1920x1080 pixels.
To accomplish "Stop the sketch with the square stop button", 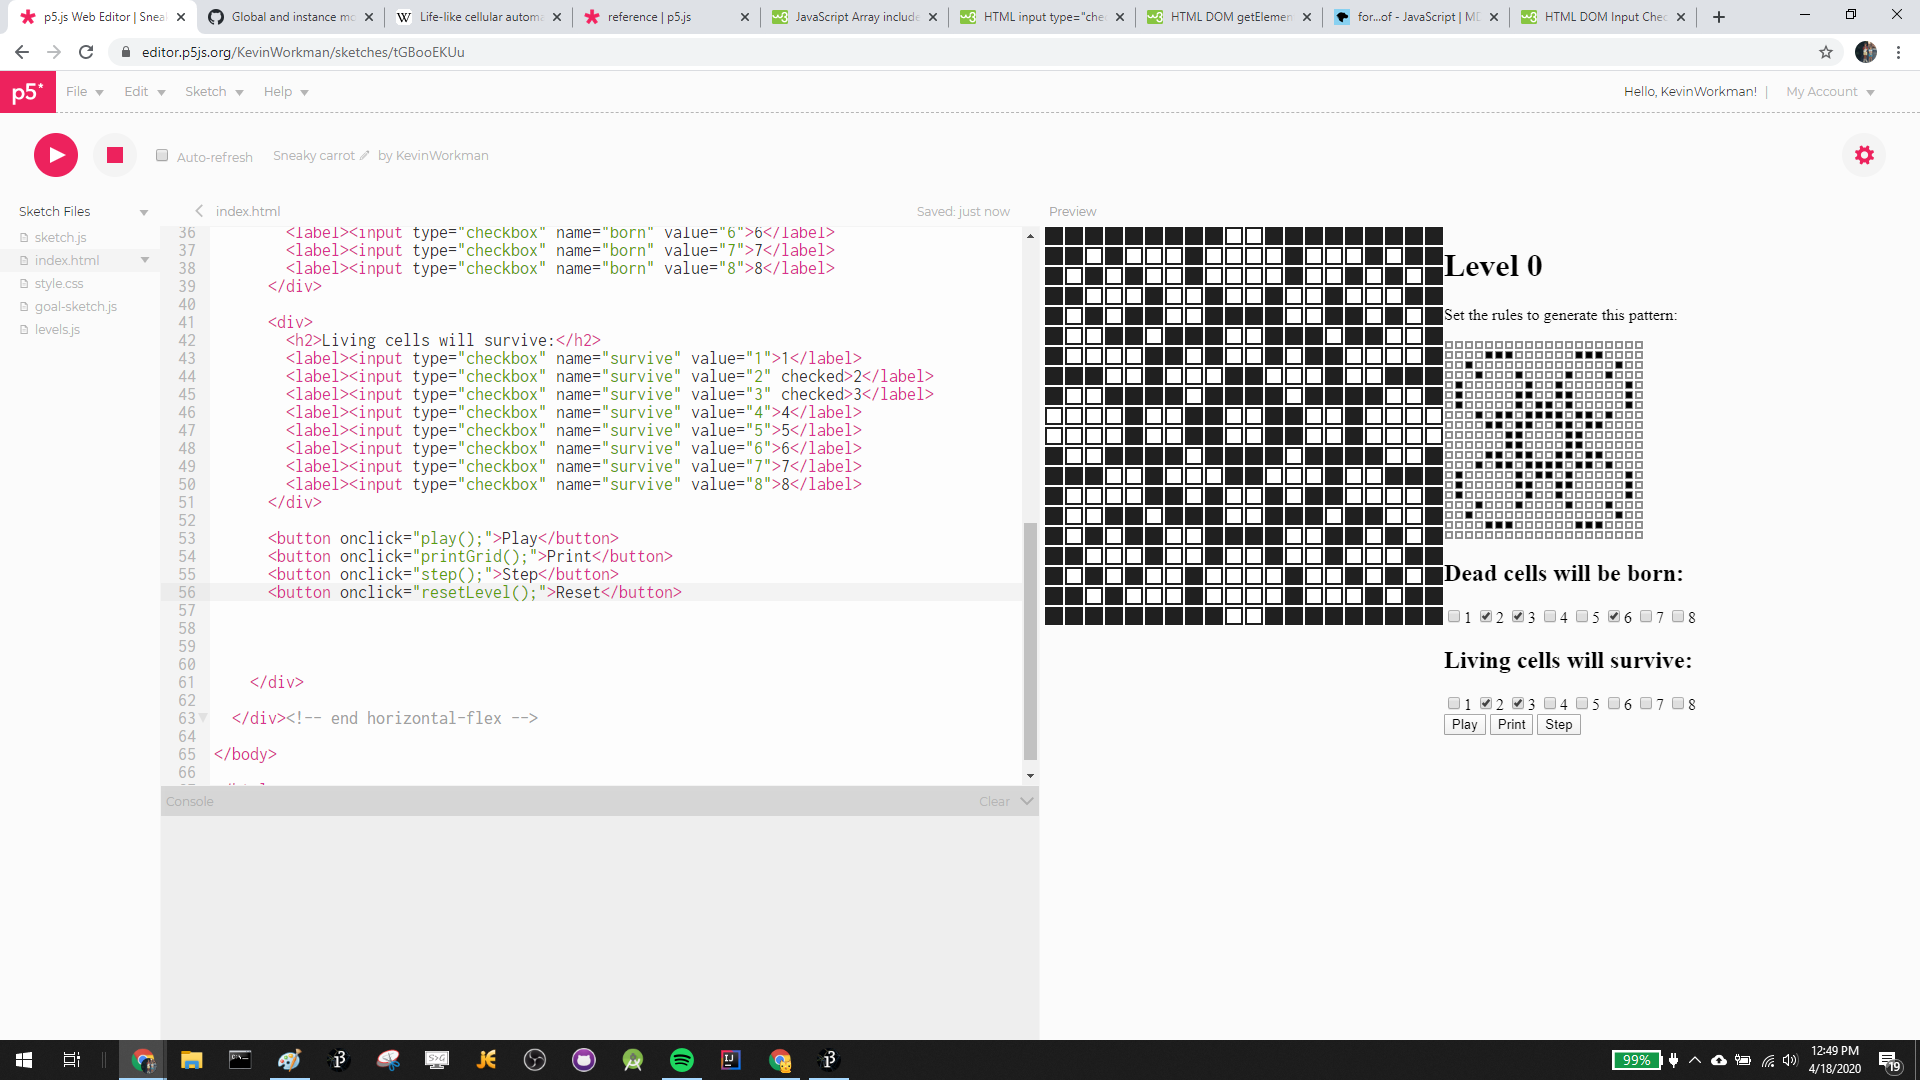I will click(x=115, y=155).
